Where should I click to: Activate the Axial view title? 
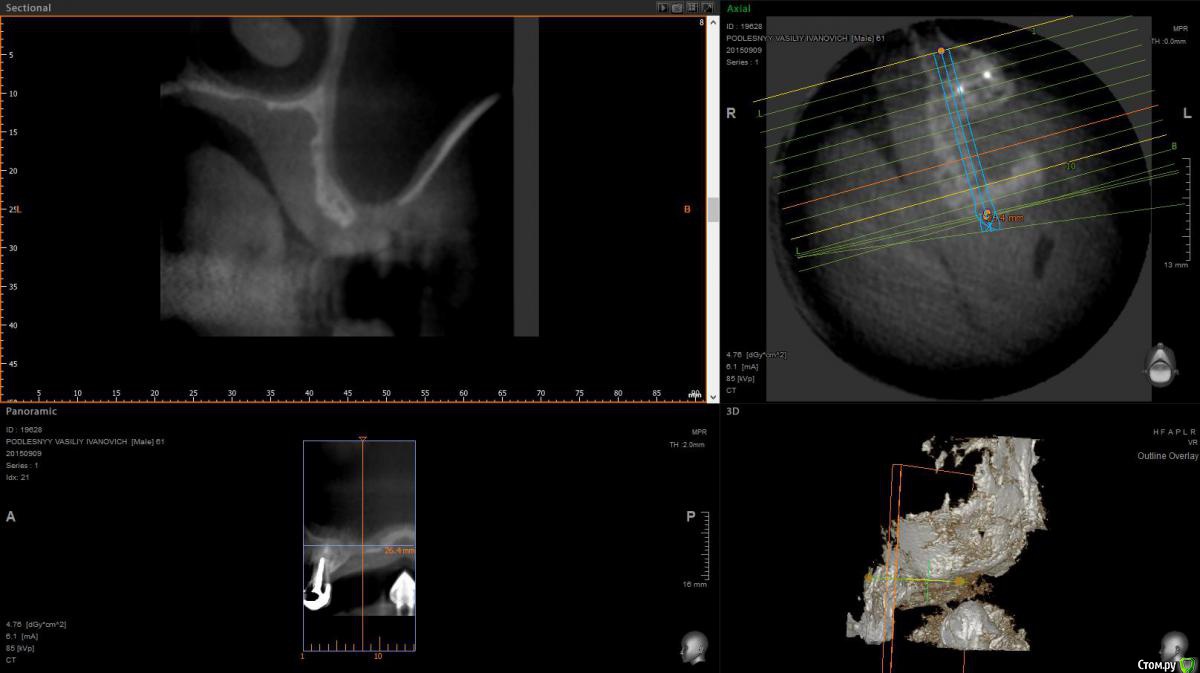[739, 7]
